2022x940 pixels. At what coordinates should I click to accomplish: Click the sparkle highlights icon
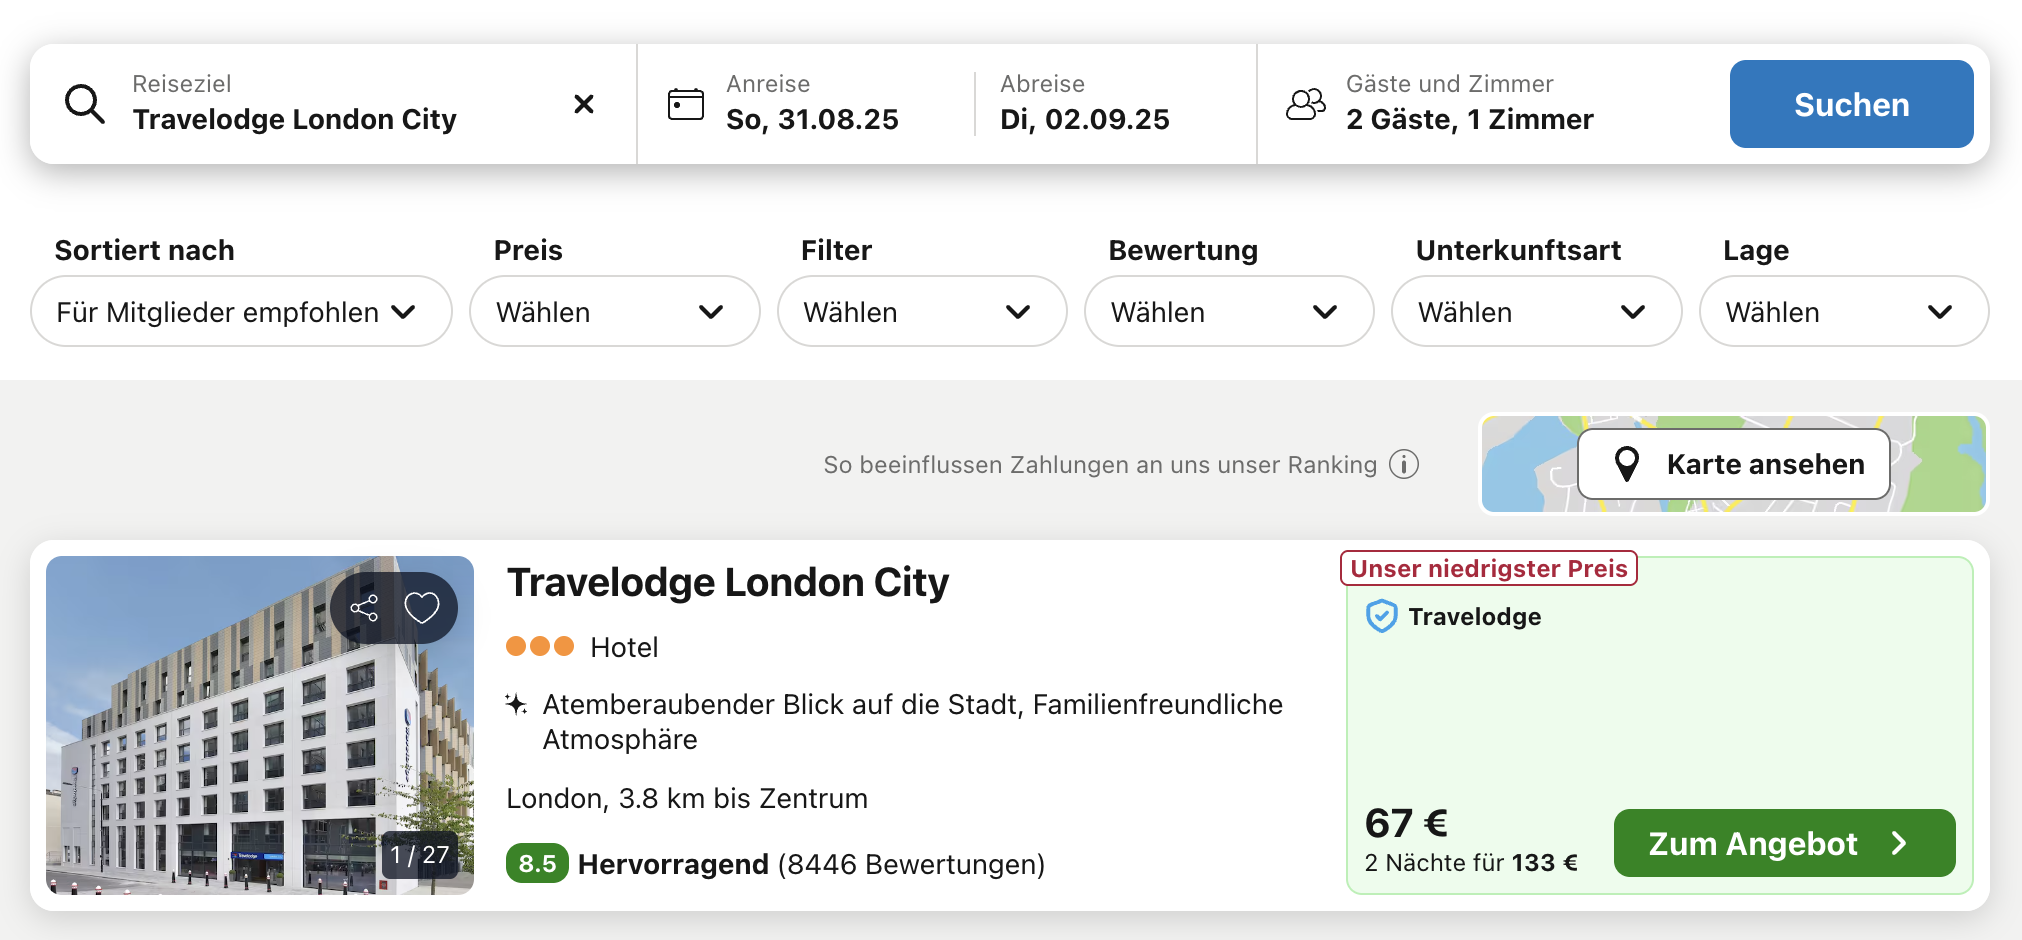516,704
